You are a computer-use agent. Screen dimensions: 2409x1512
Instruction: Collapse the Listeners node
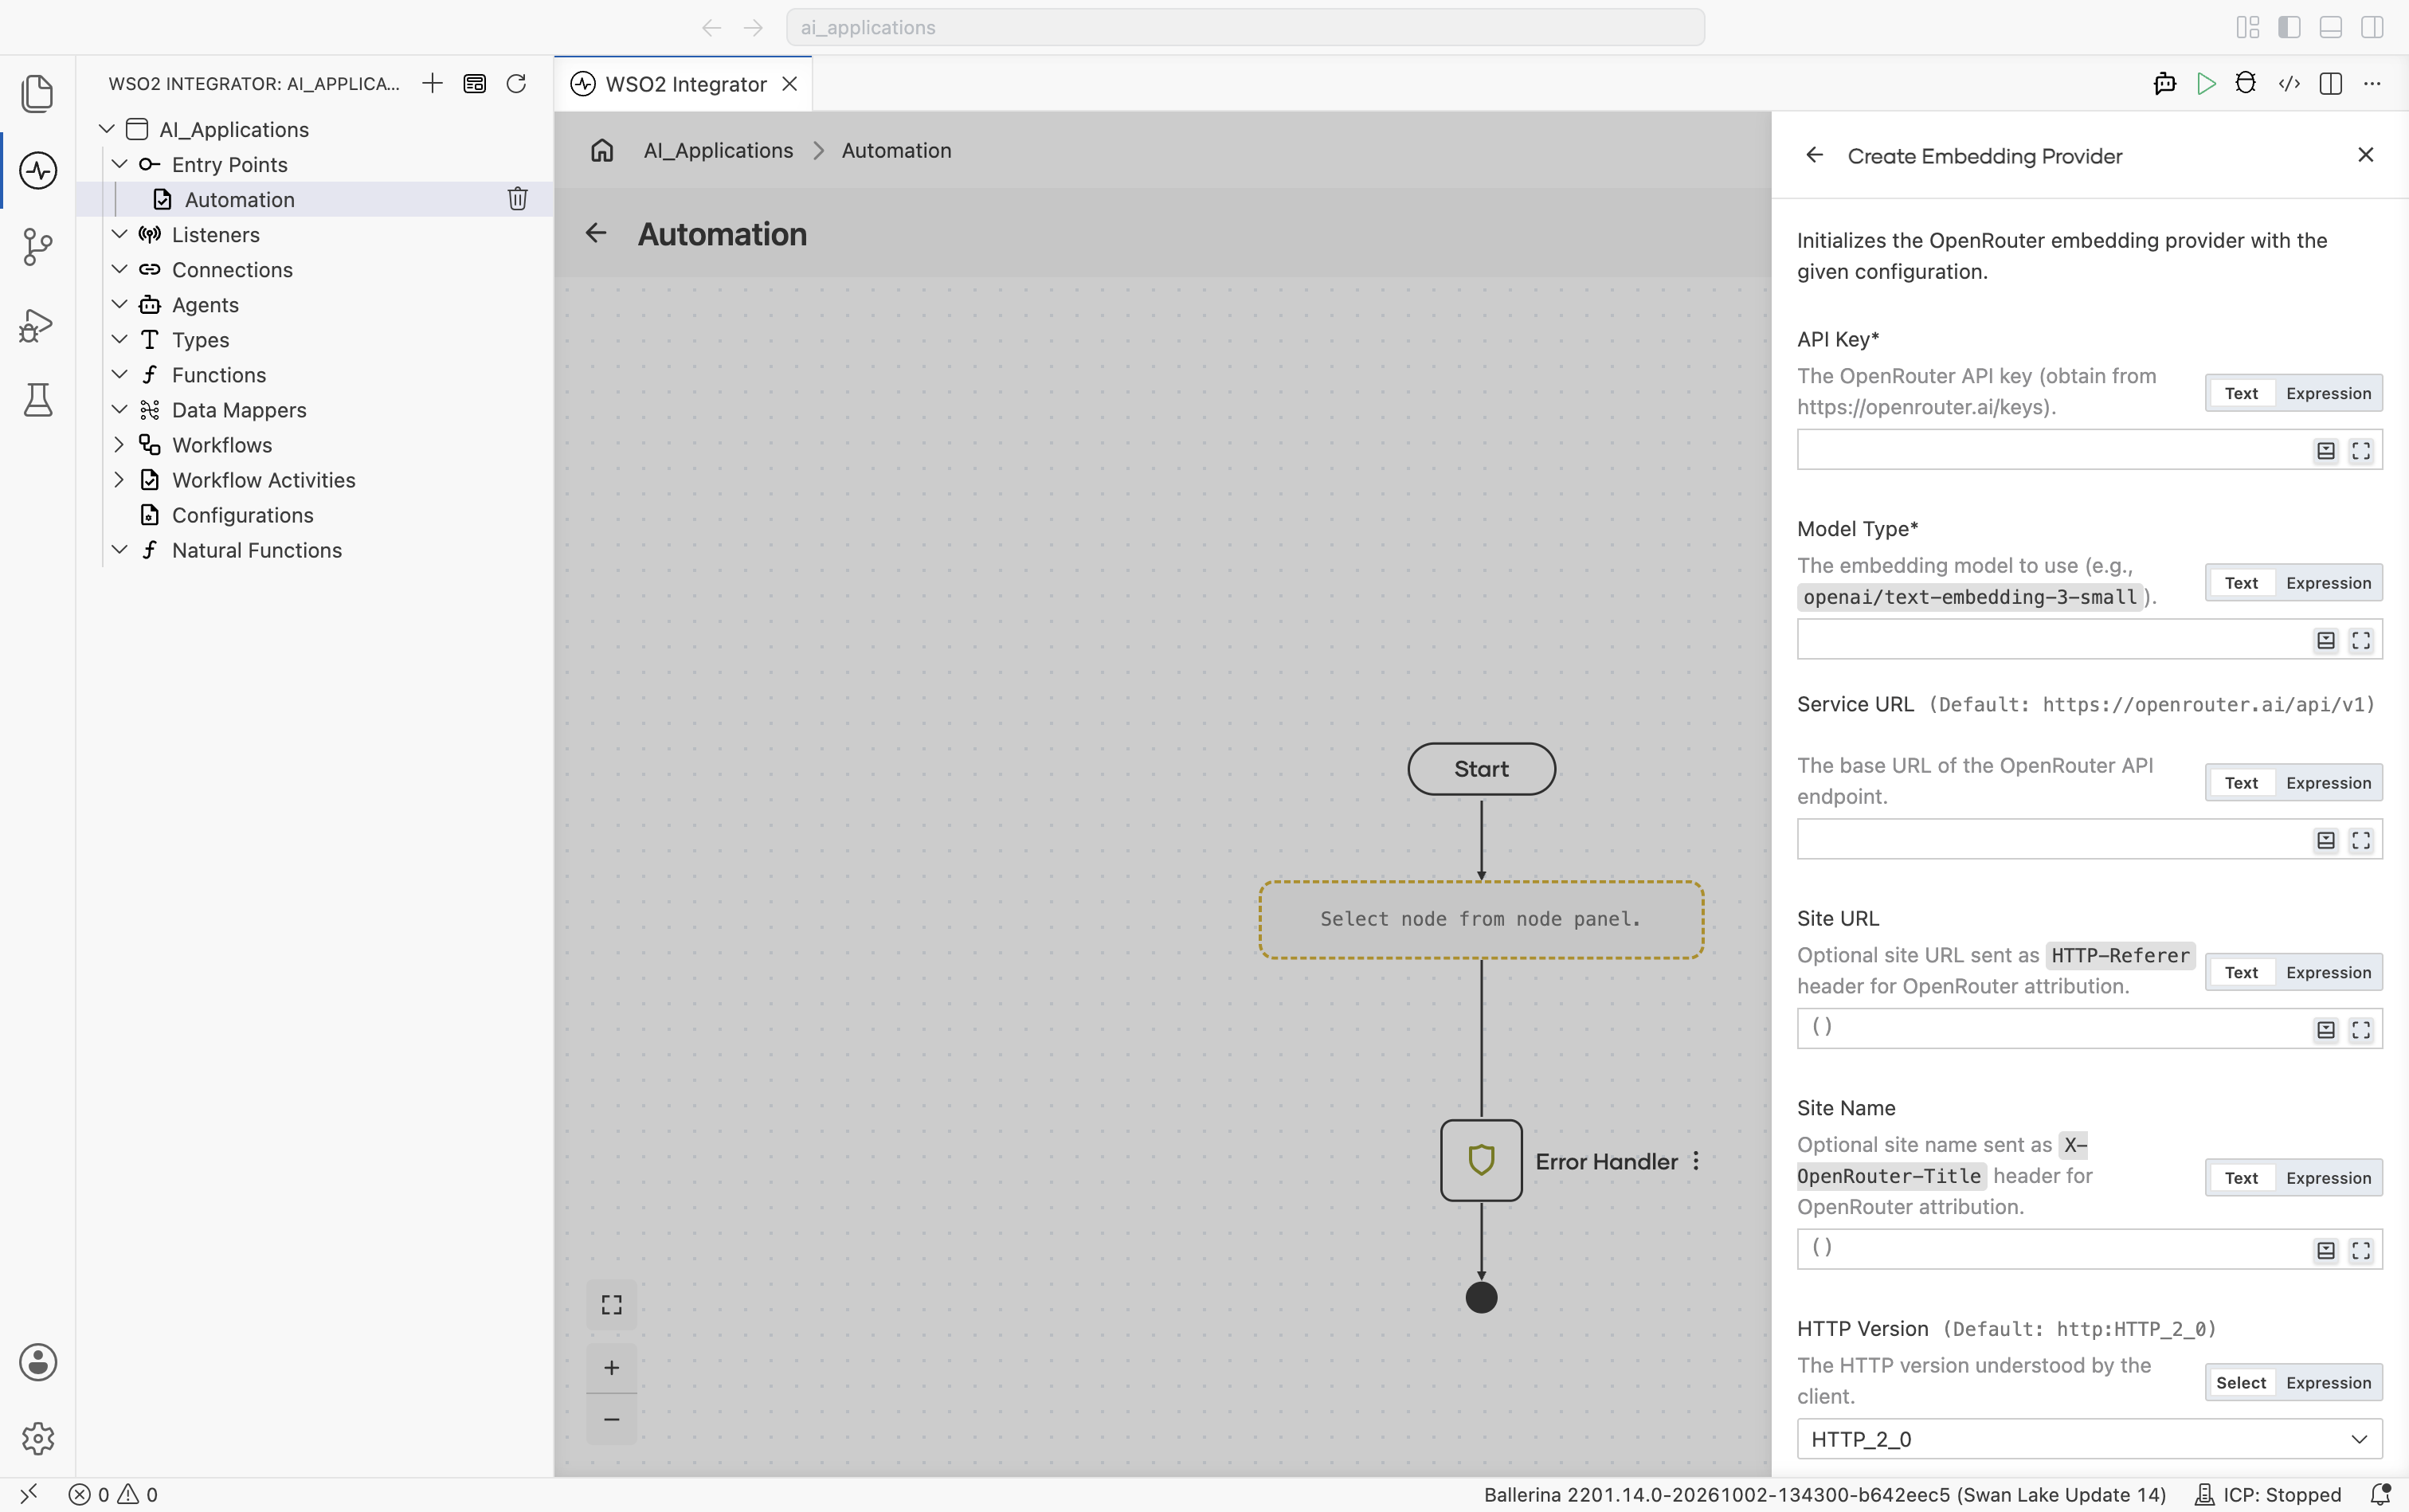(x=119, y=234)
